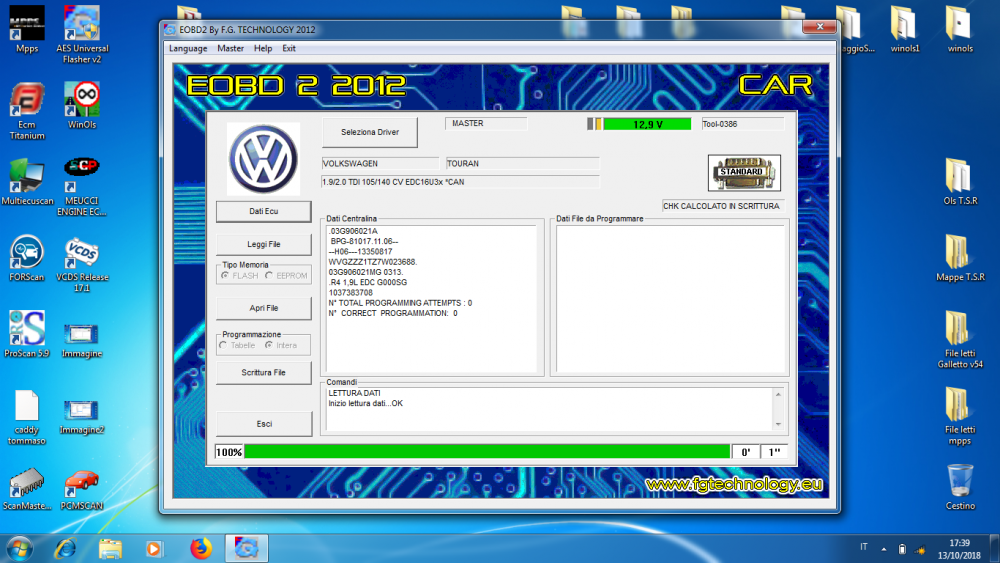Open the Master menu
This screenshot has width=1000, height=563.
230,48
